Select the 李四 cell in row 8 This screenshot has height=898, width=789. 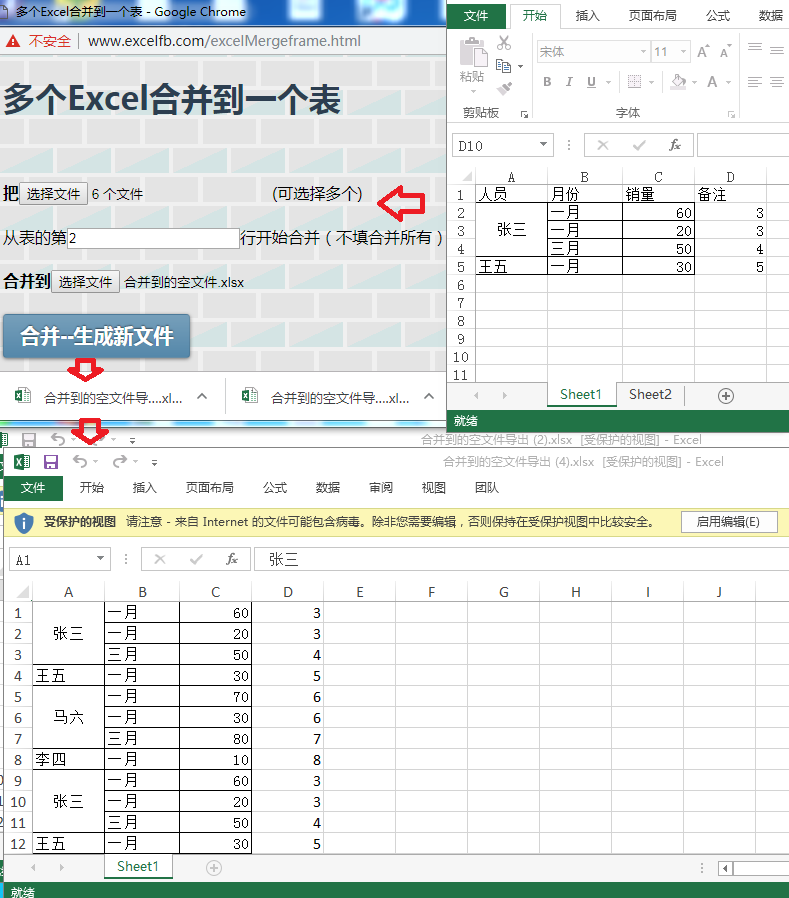pos(69,759)
